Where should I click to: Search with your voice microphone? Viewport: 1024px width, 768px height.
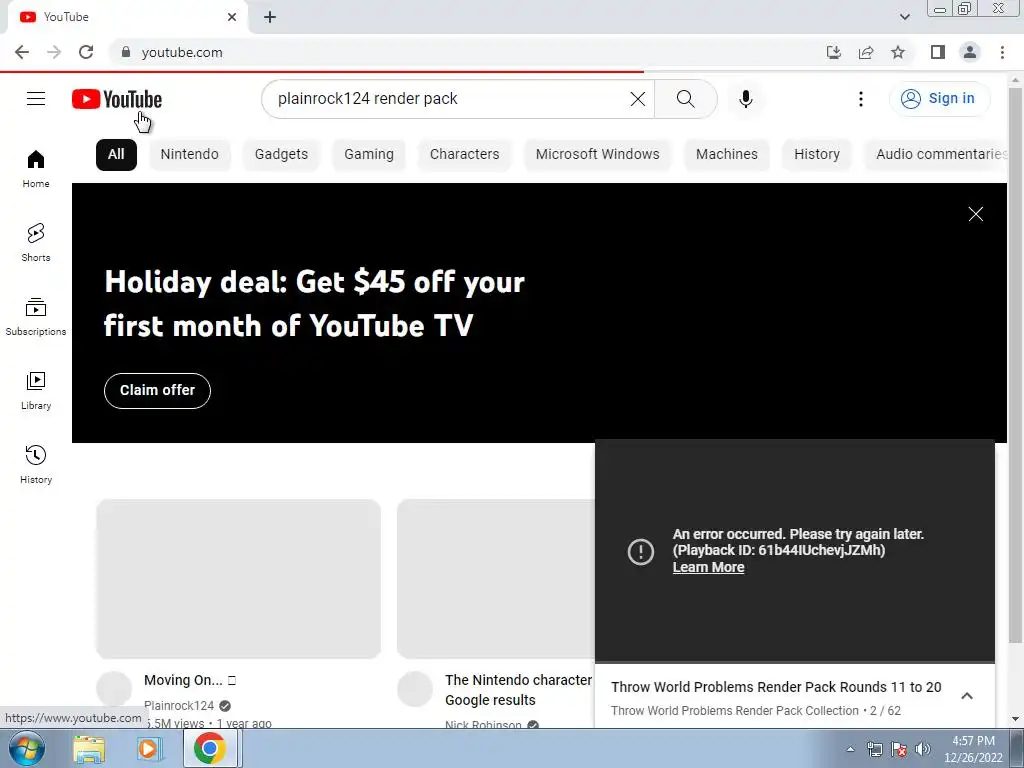[745, 99]
